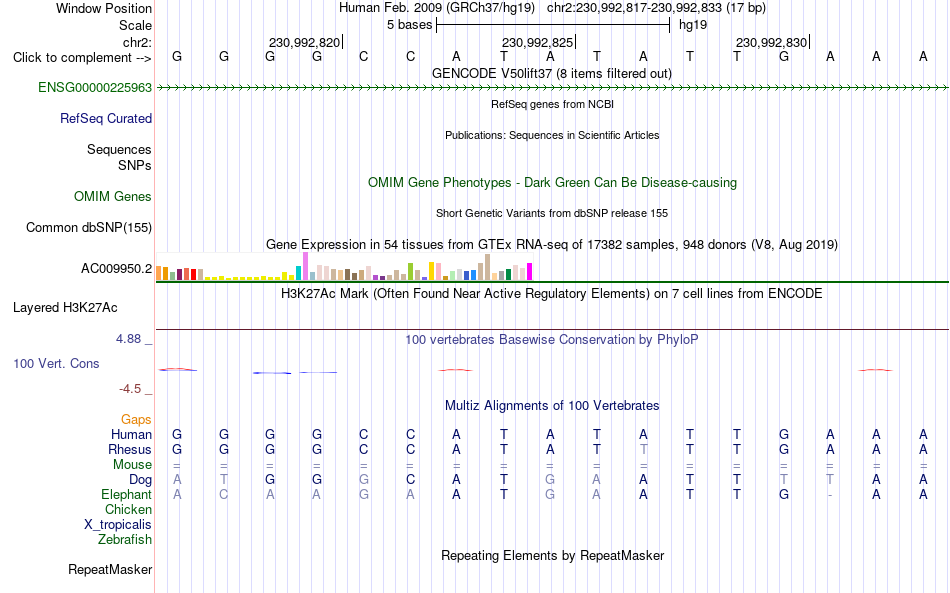Viewport: 950px width, 593px height.
Task: Select the Human species label
Action: click(131, 434)
